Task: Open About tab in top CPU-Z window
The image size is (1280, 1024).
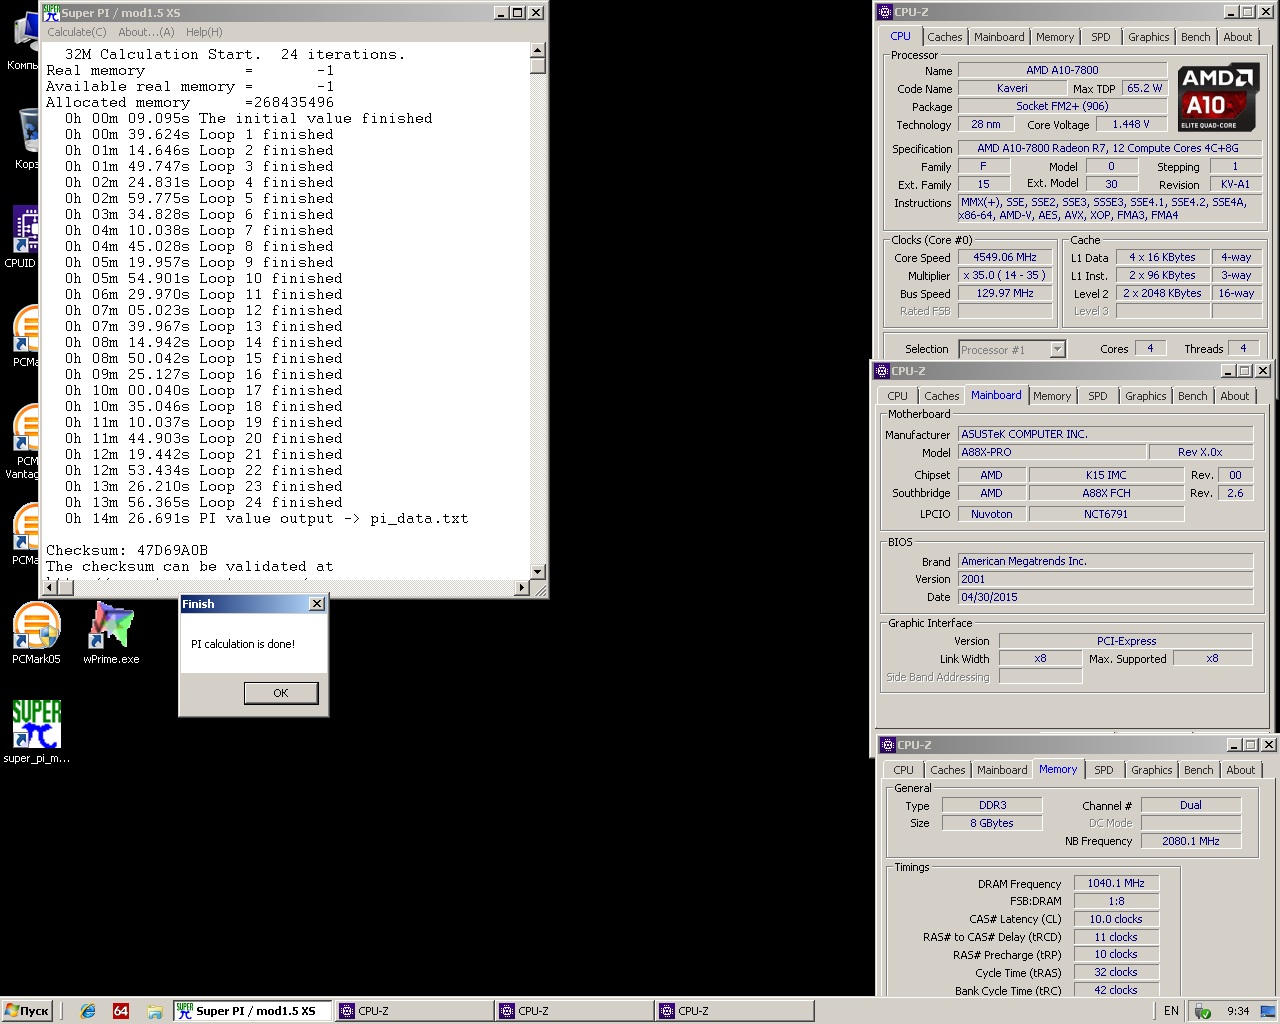Action: pyautogui.click(x=1238, y=37)
